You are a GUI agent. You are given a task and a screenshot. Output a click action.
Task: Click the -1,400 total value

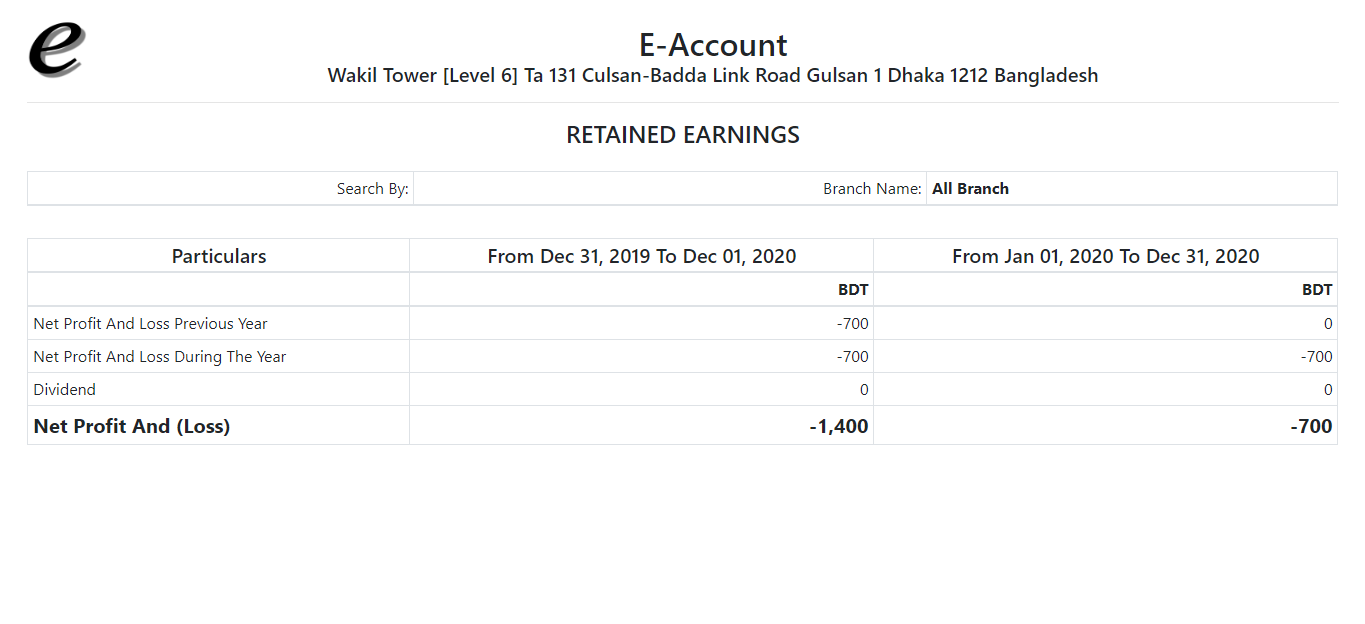pos(838,426)
